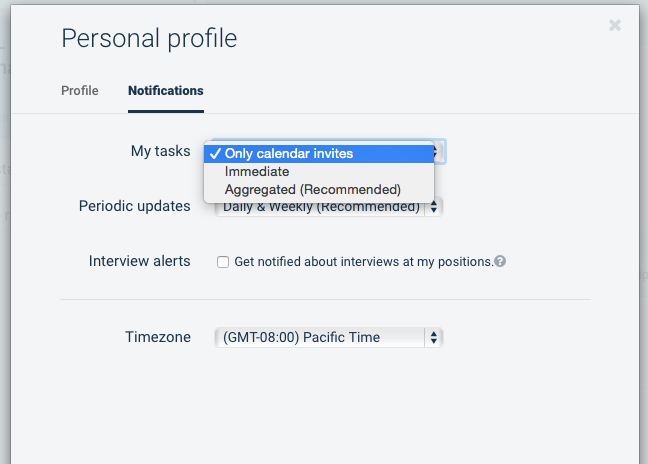Click the help question mark icon

click(x=500, y=262)
